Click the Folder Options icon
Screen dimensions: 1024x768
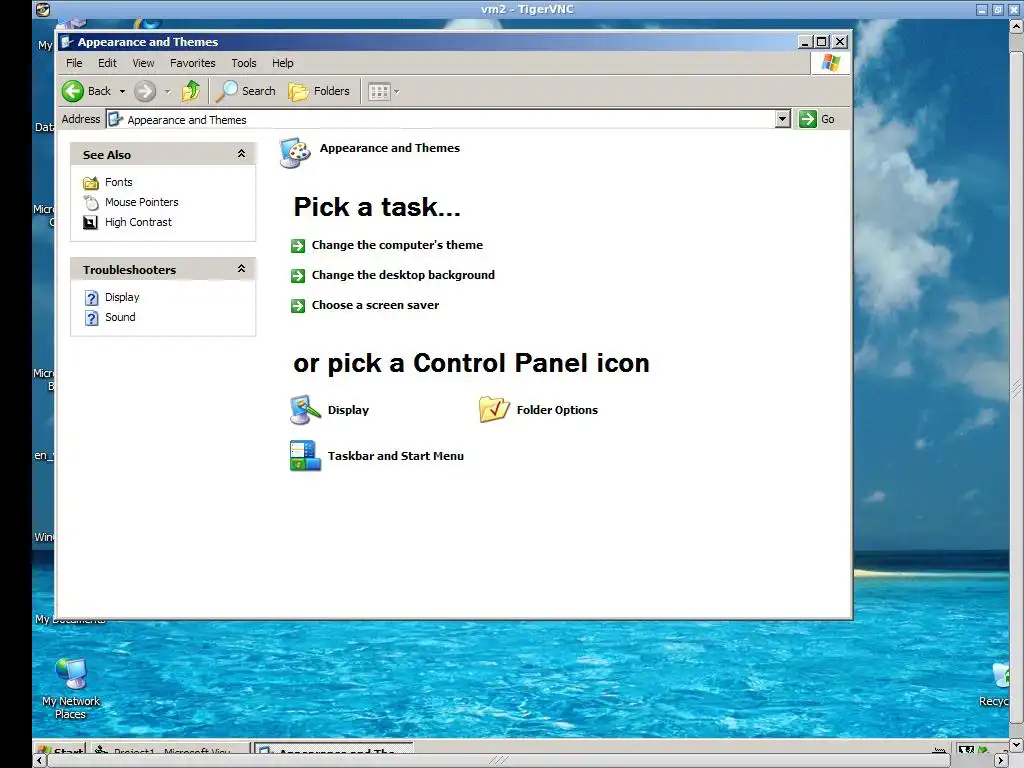[494, 409]
